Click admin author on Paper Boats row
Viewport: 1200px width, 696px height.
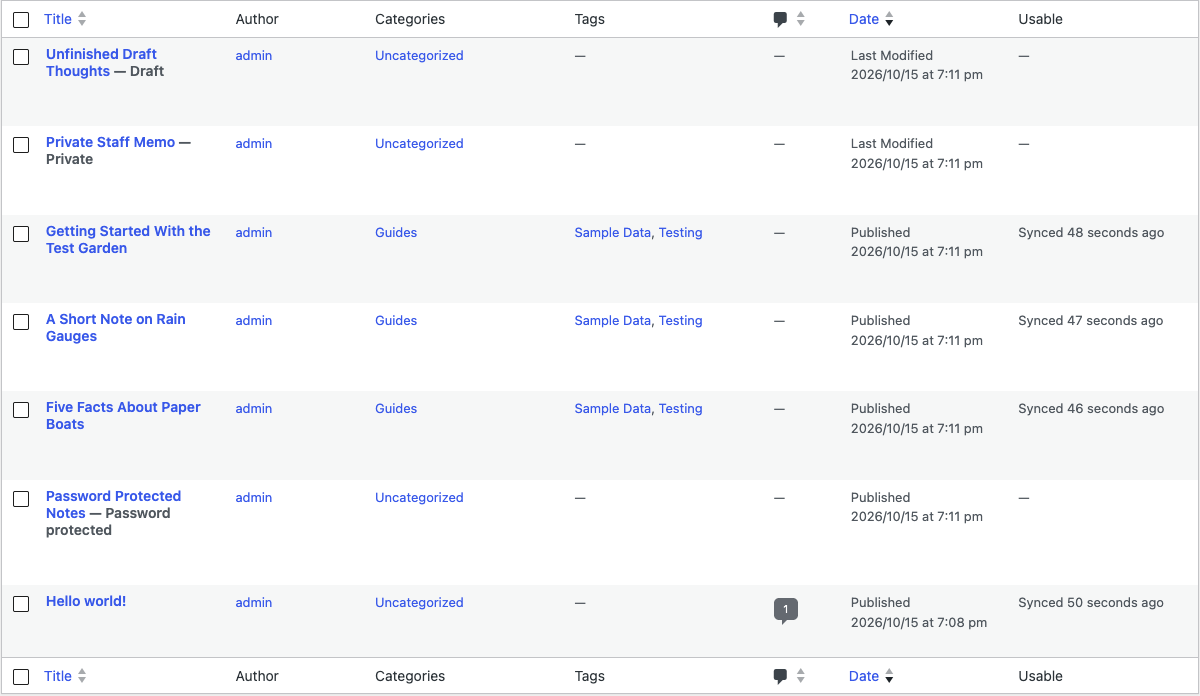(x=254, y=408)
